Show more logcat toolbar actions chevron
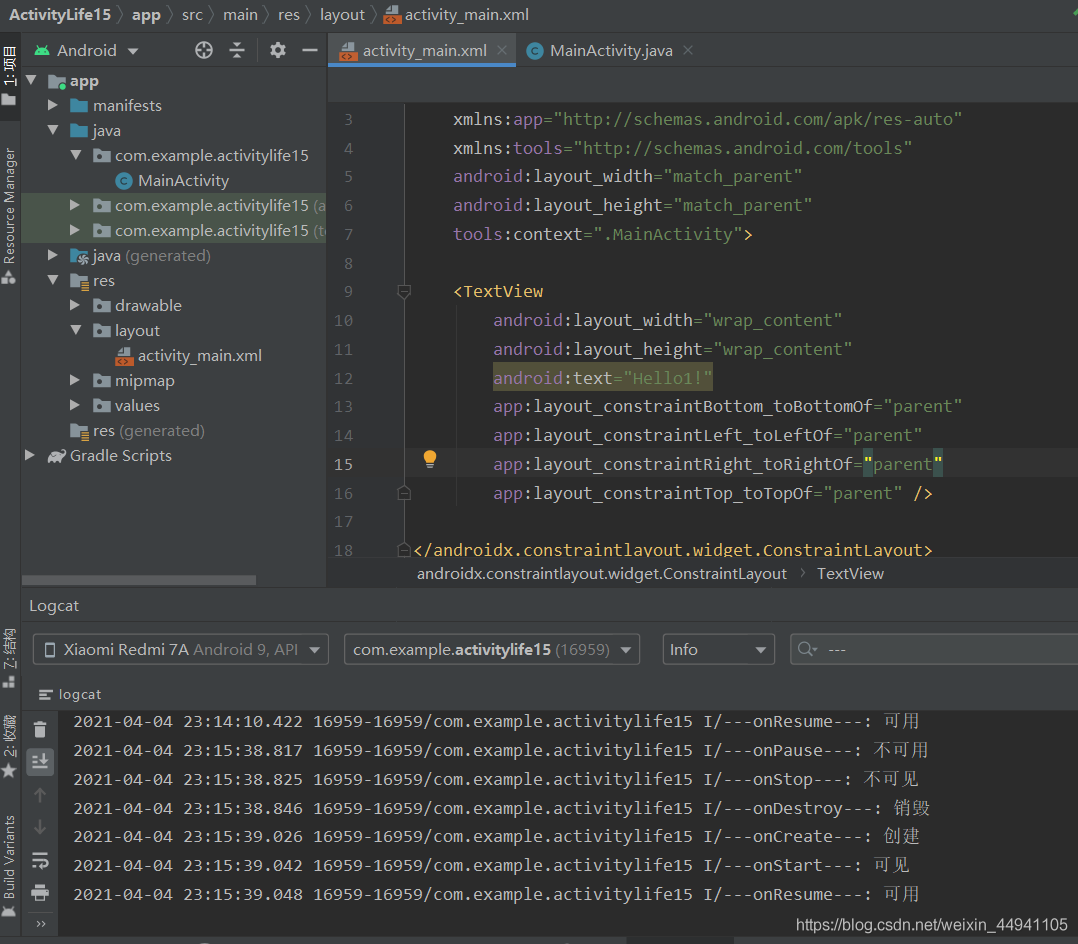 pyautogui.click(x=41, y=923)
